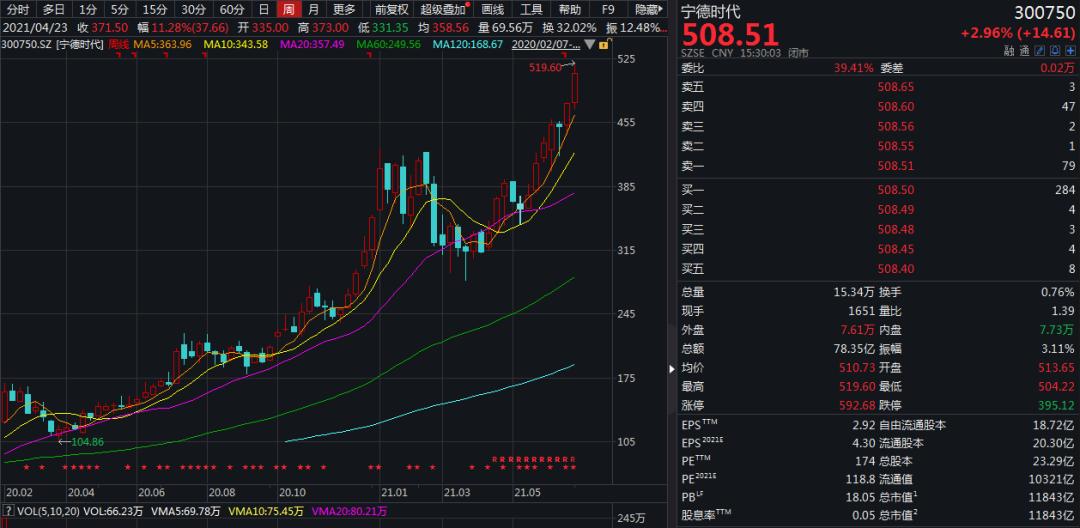Image resolution: width=1080 pixels, height=528 pixels.
Task: Click the 卖五 price 508.65
Action: coord(896,87)
